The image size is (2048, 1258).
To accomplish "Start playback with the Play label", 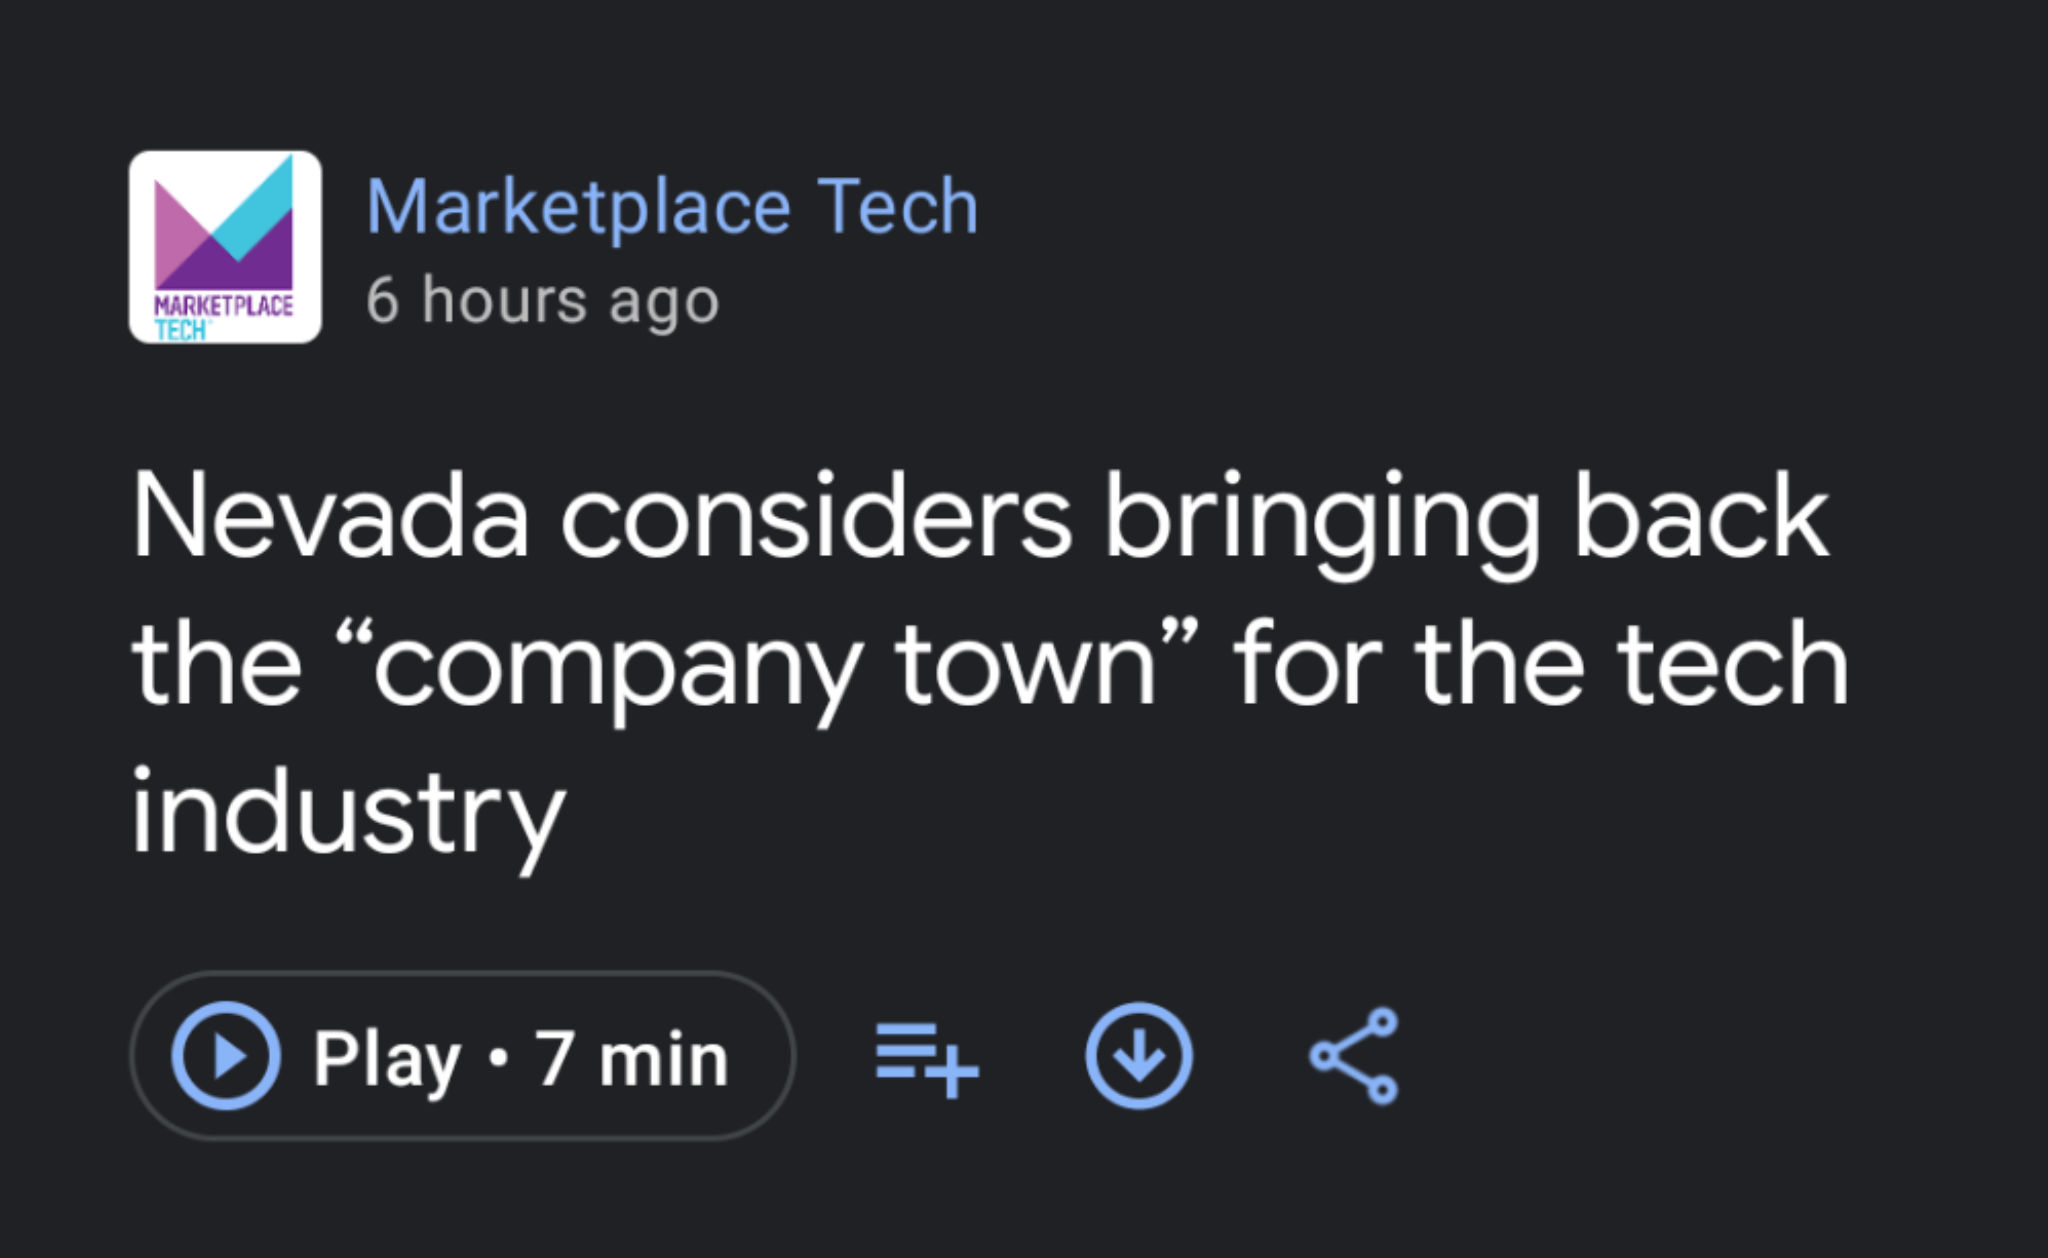I will pos(387,1060).
